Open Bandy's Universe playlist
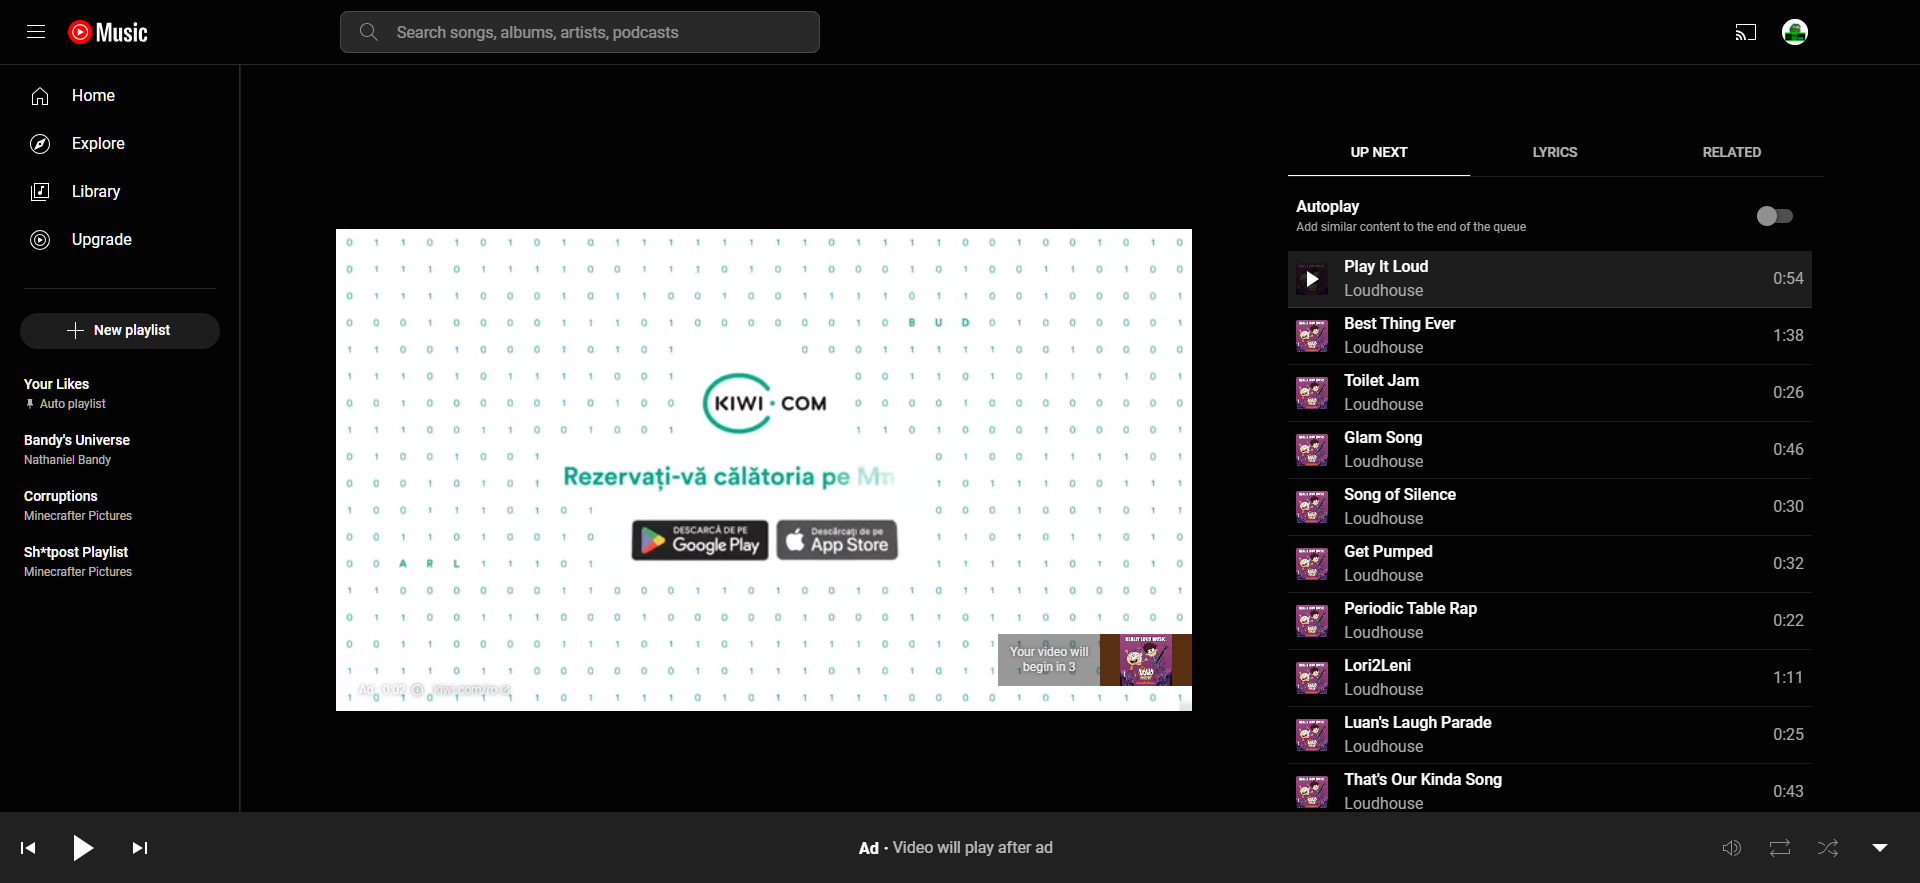 77,440
